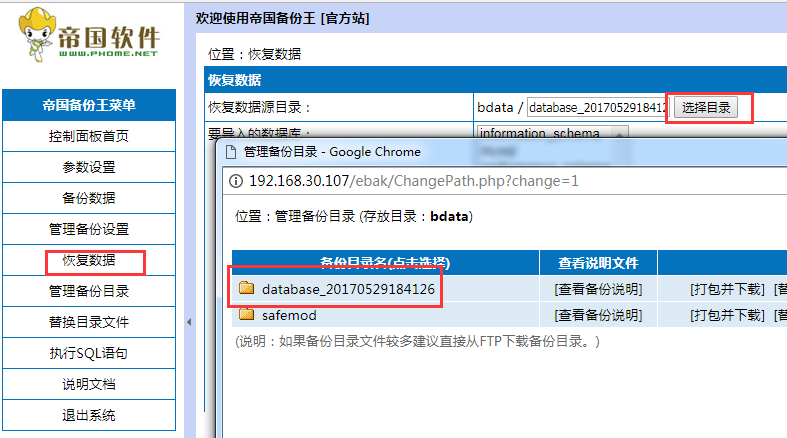Focus the restore source directory input field
This screenshot has width=787, height=438.
coord(598,107)
